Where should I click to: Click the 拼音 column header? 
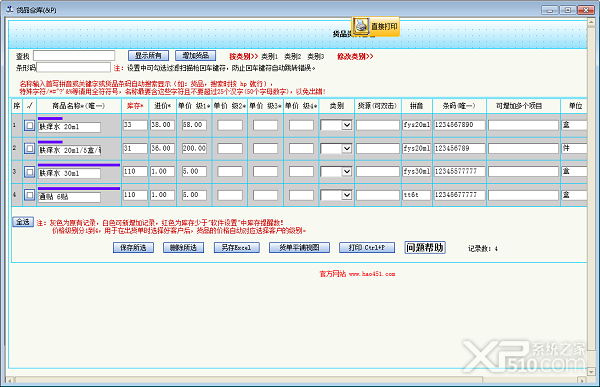417,106
